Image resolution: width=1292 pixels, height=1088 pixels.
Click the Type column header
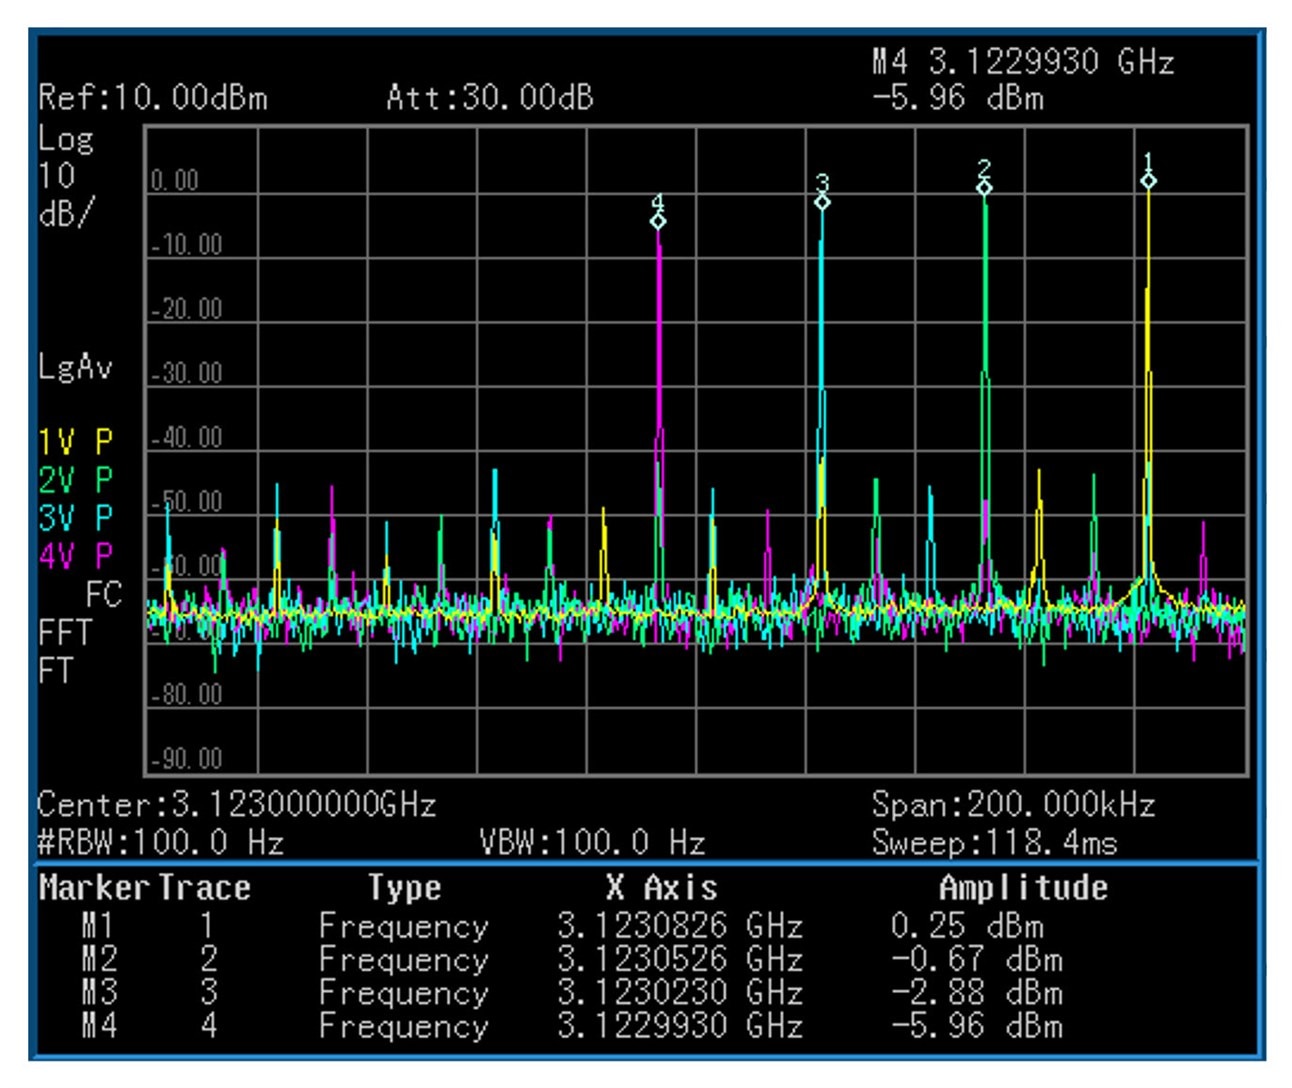pos(404,888)
